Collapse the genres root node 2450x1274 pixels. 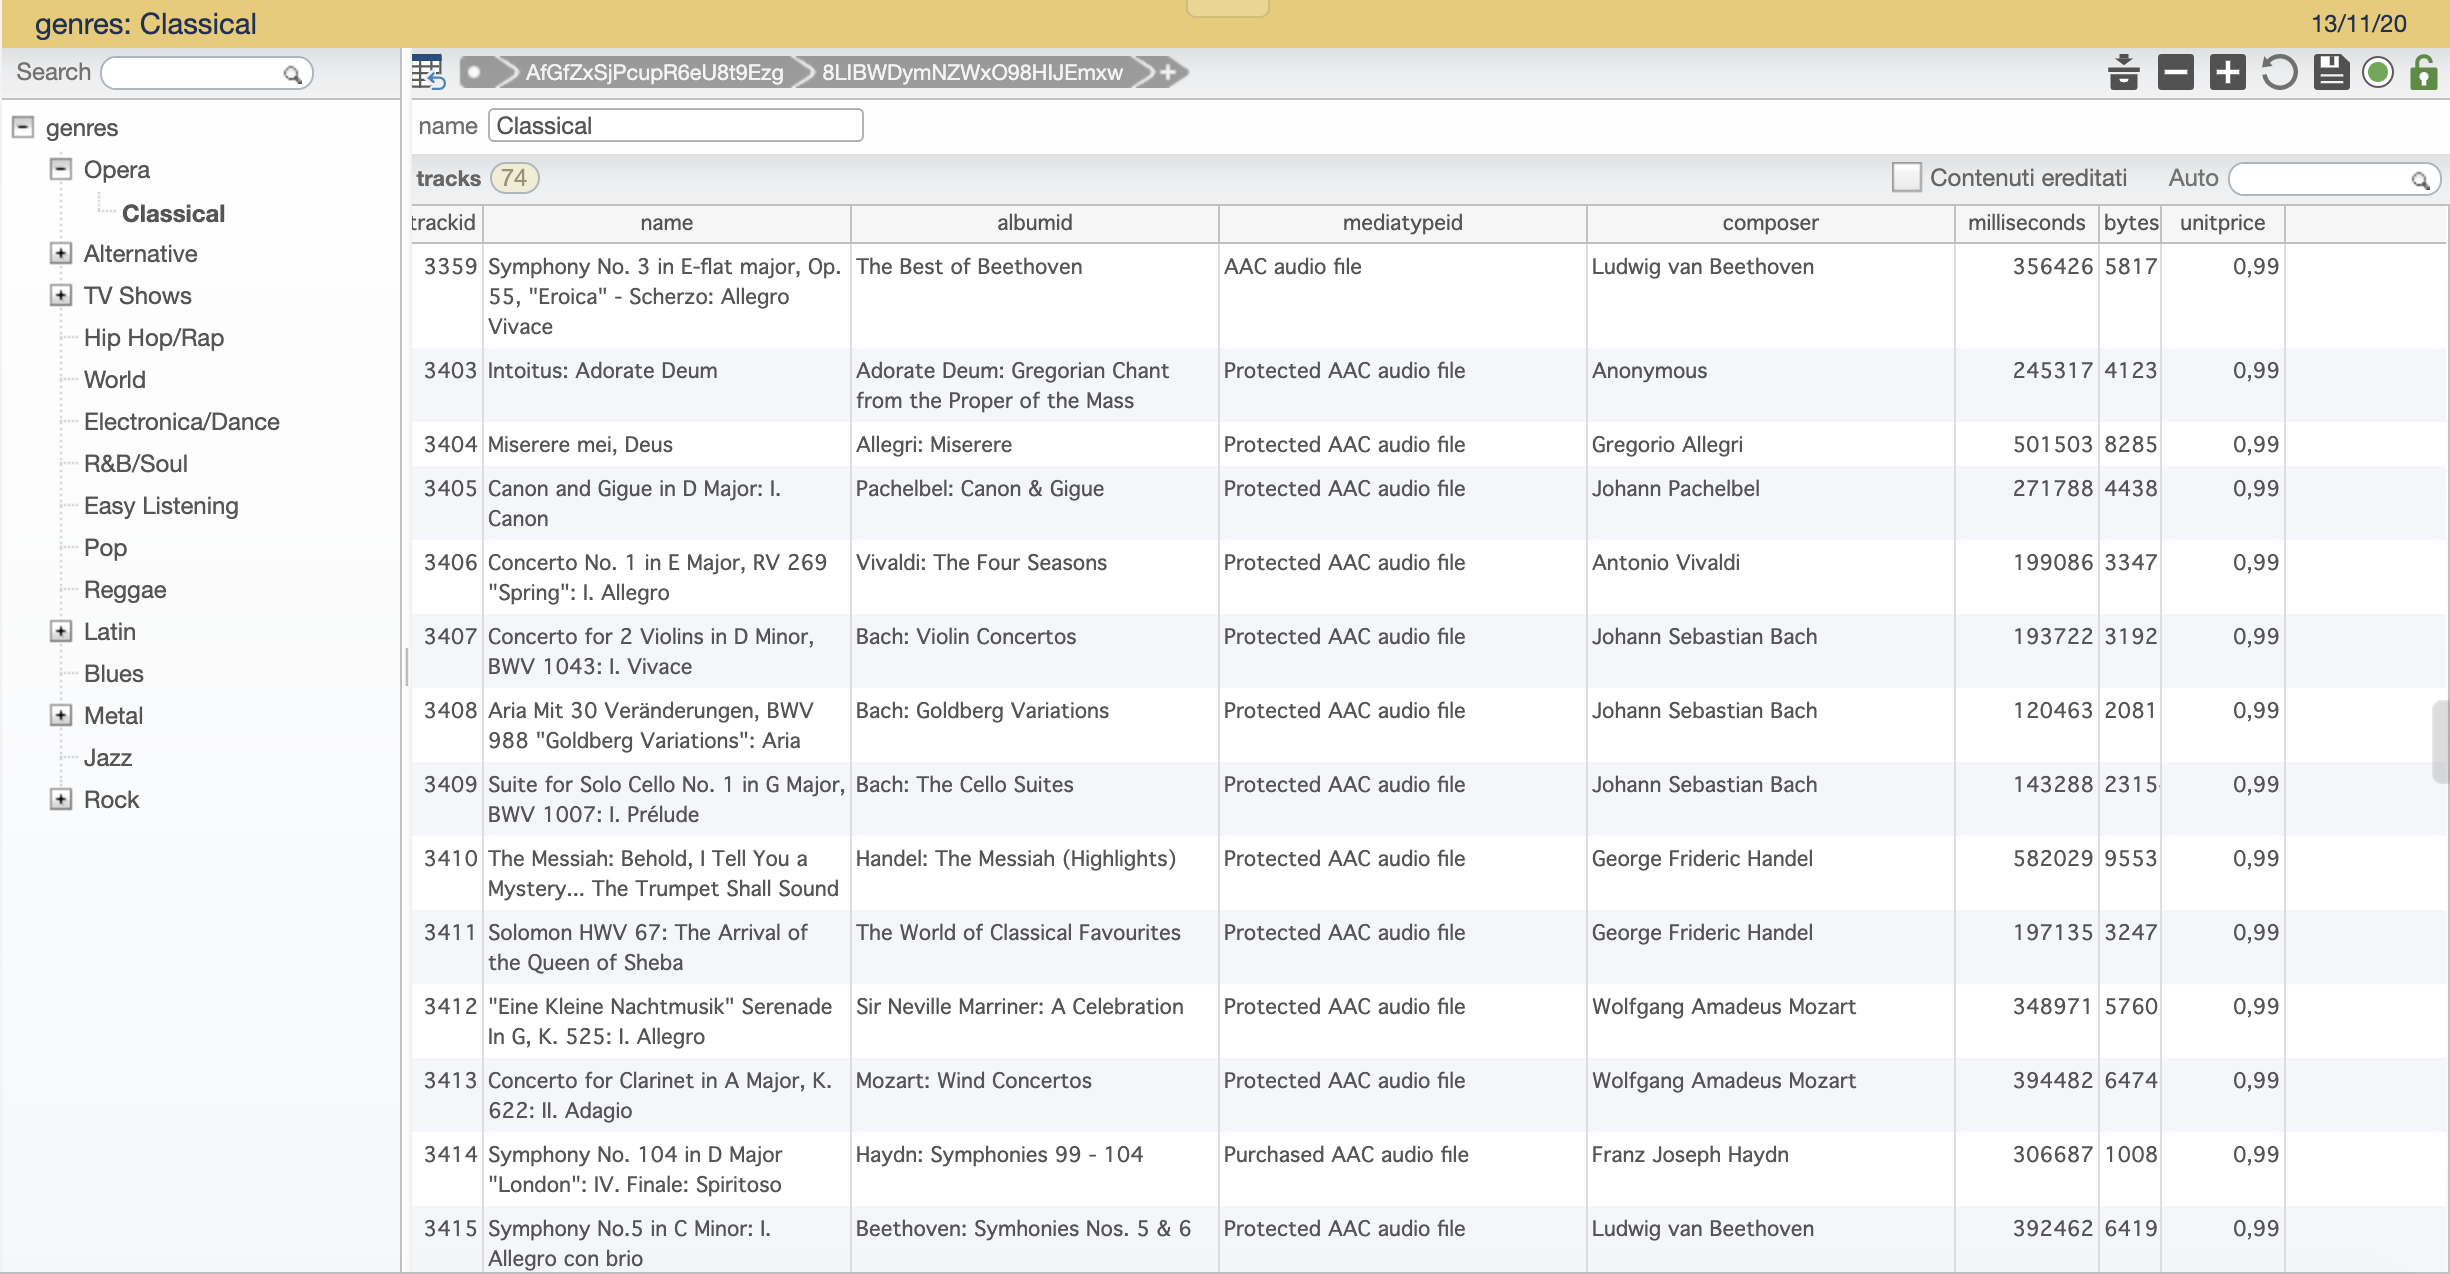pos(23,127)
